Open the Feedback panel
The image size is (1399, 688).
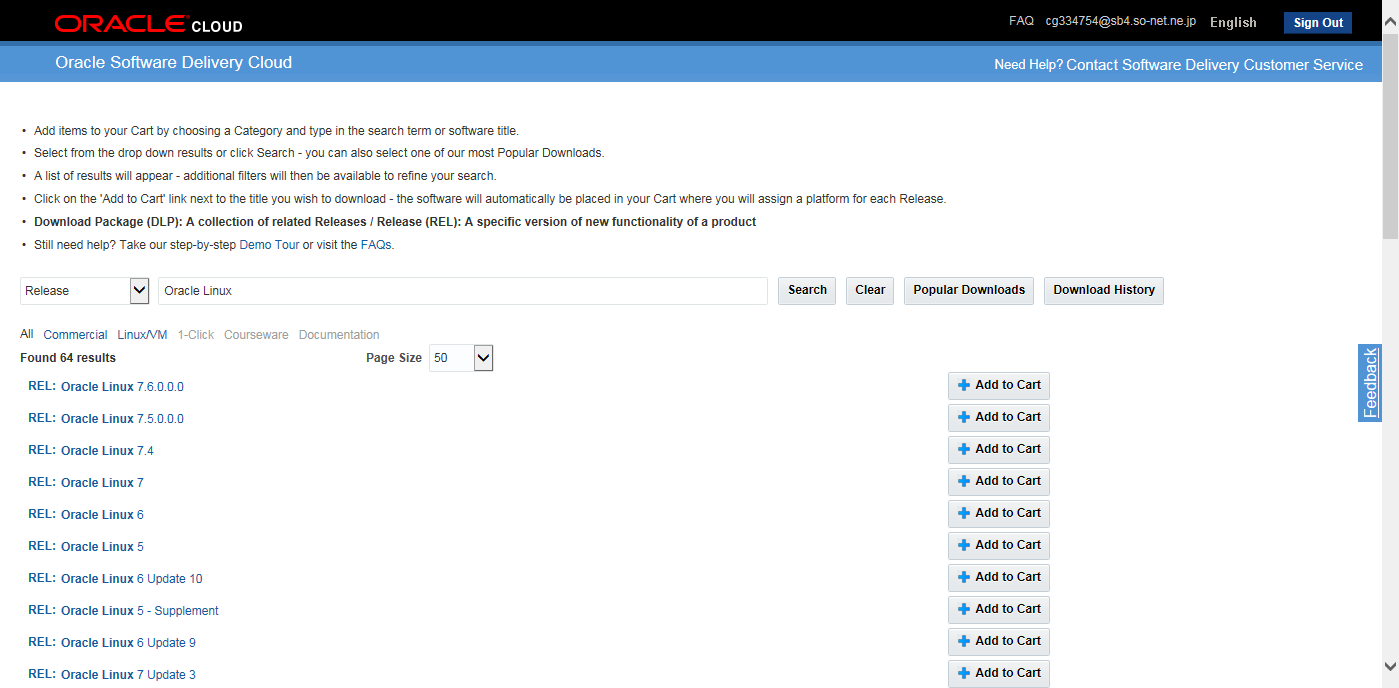[1369, 383]
